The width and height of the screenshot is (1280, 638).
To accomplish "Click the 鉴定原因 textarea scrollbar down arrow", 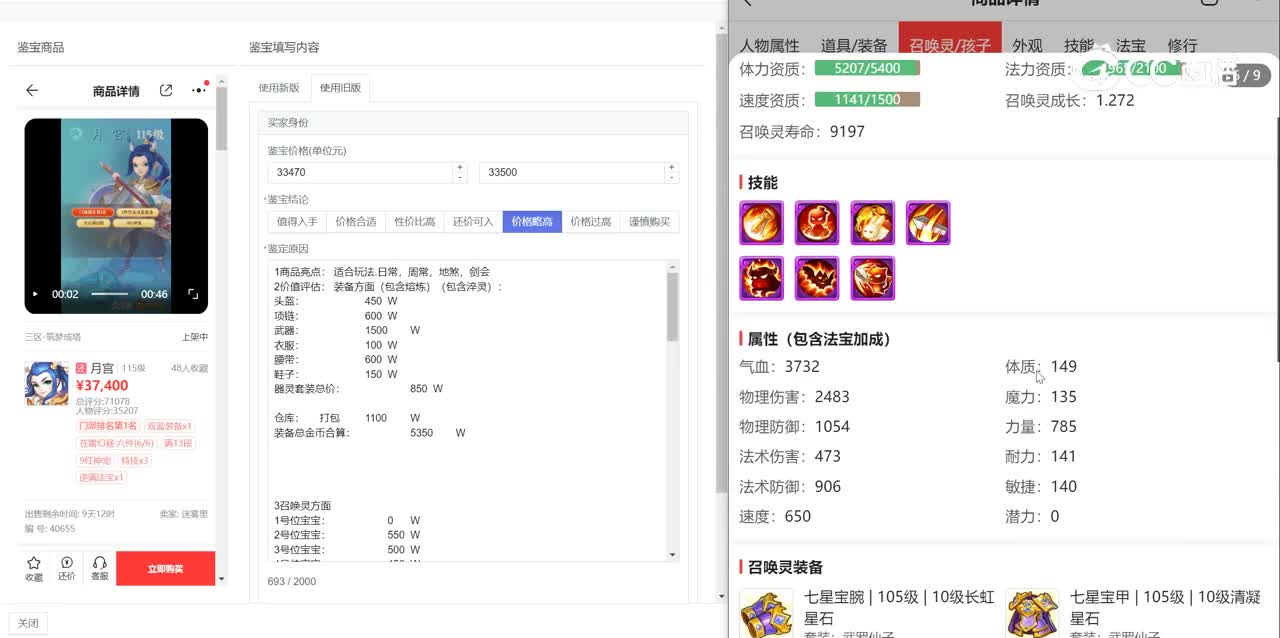I will click(672, 555).
